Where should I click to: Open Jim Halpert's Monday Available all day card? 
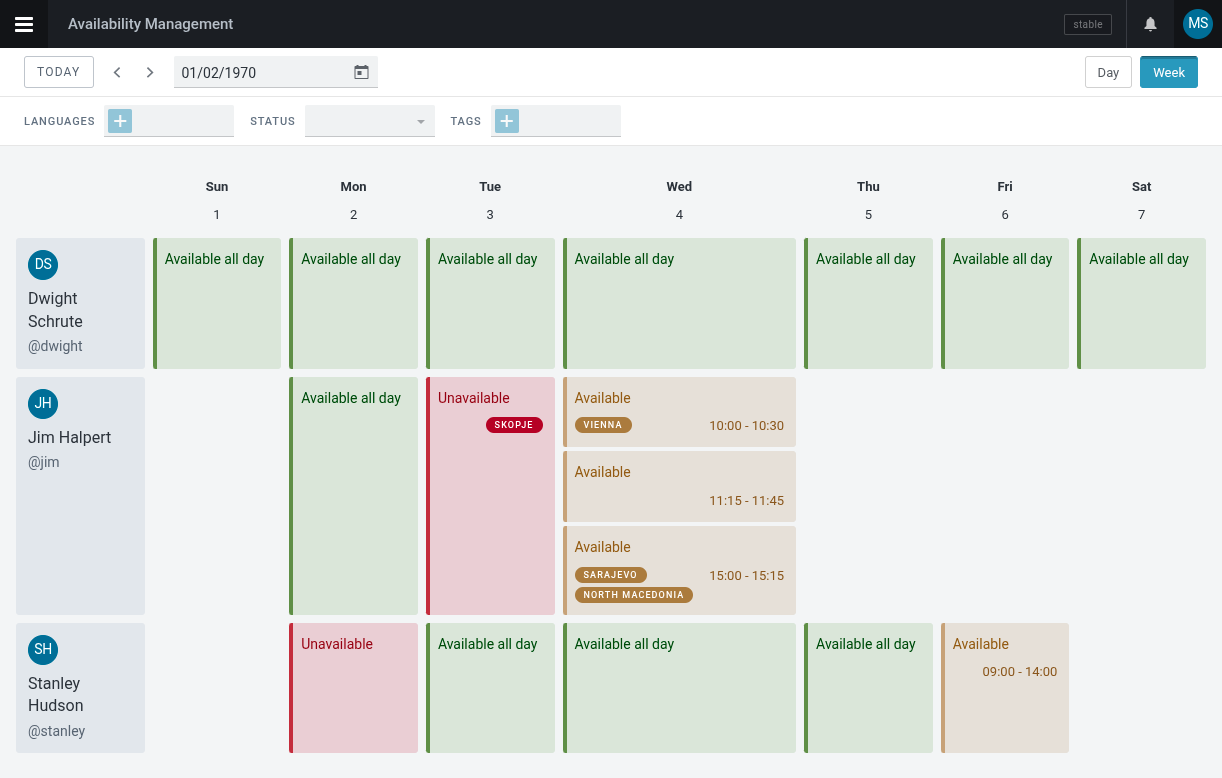point(353,496)
